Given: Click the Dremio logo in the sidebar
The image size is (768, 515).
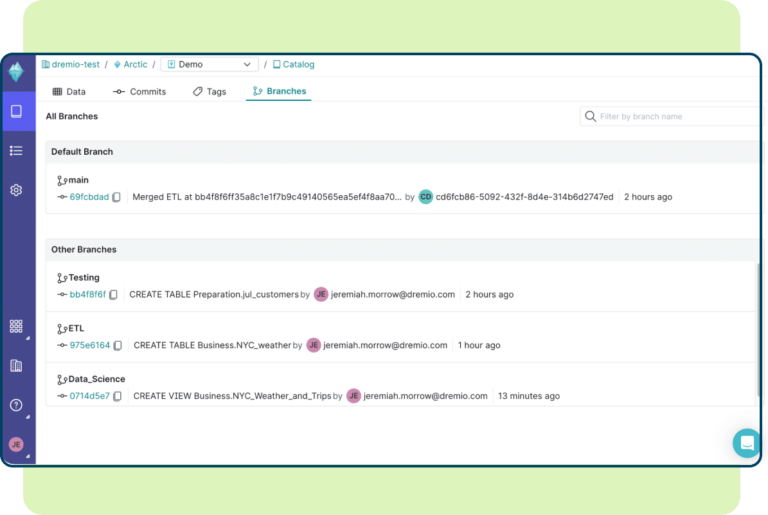Looking at the screenshot, I should click(x=16, y=72).
